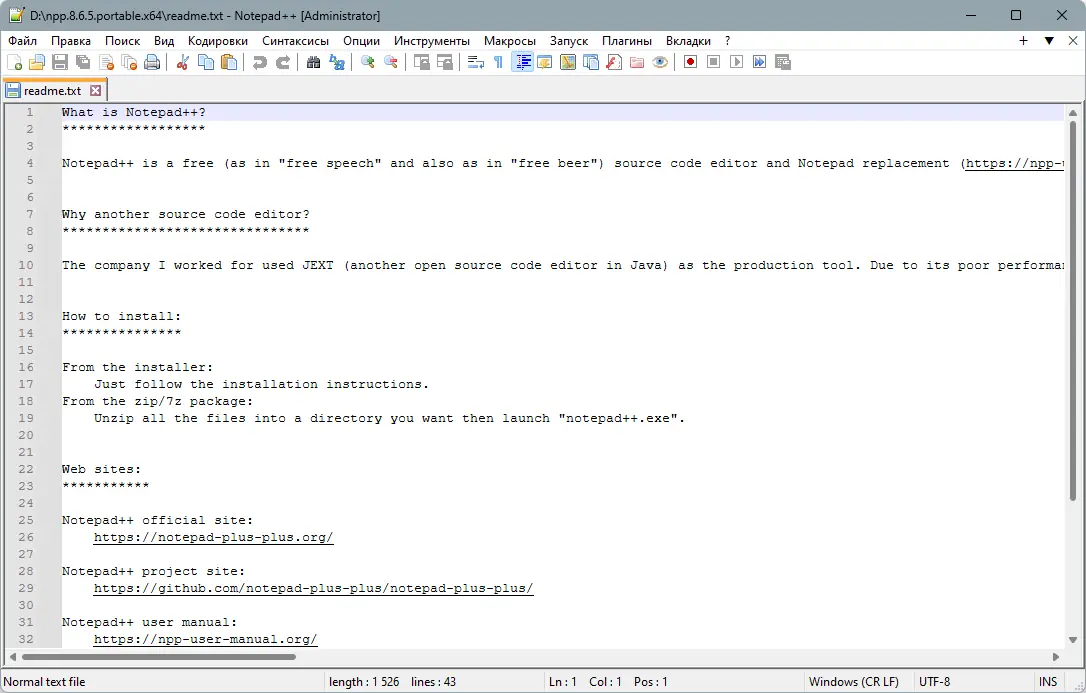This screenshot has width=1086, height=693.
Task: Open Find with the binoculars icon
Action: (x=313, y=62)
